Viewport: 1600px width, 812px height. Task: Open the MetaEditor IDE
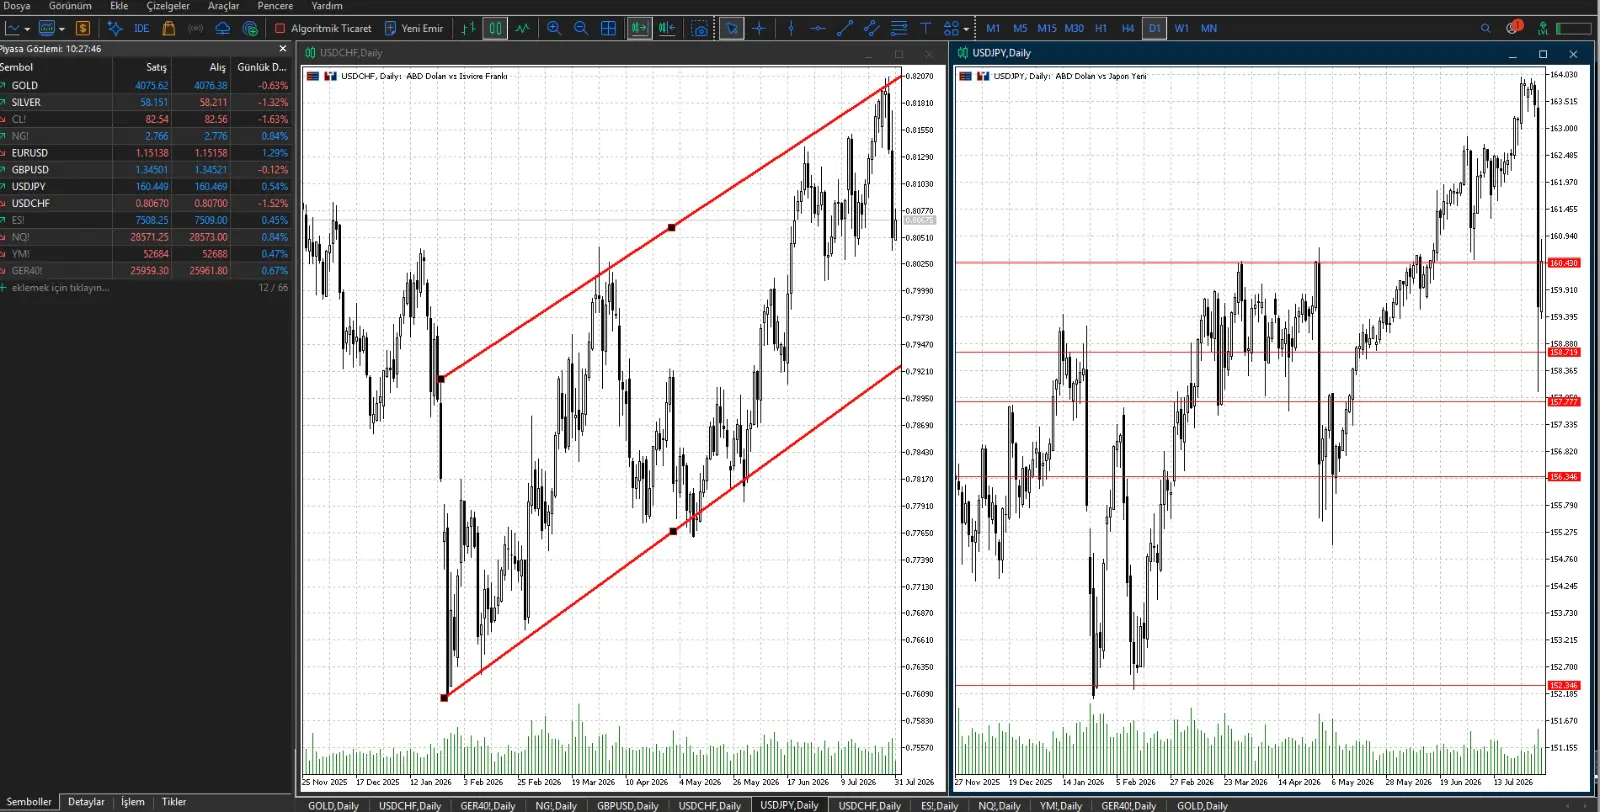142,28
